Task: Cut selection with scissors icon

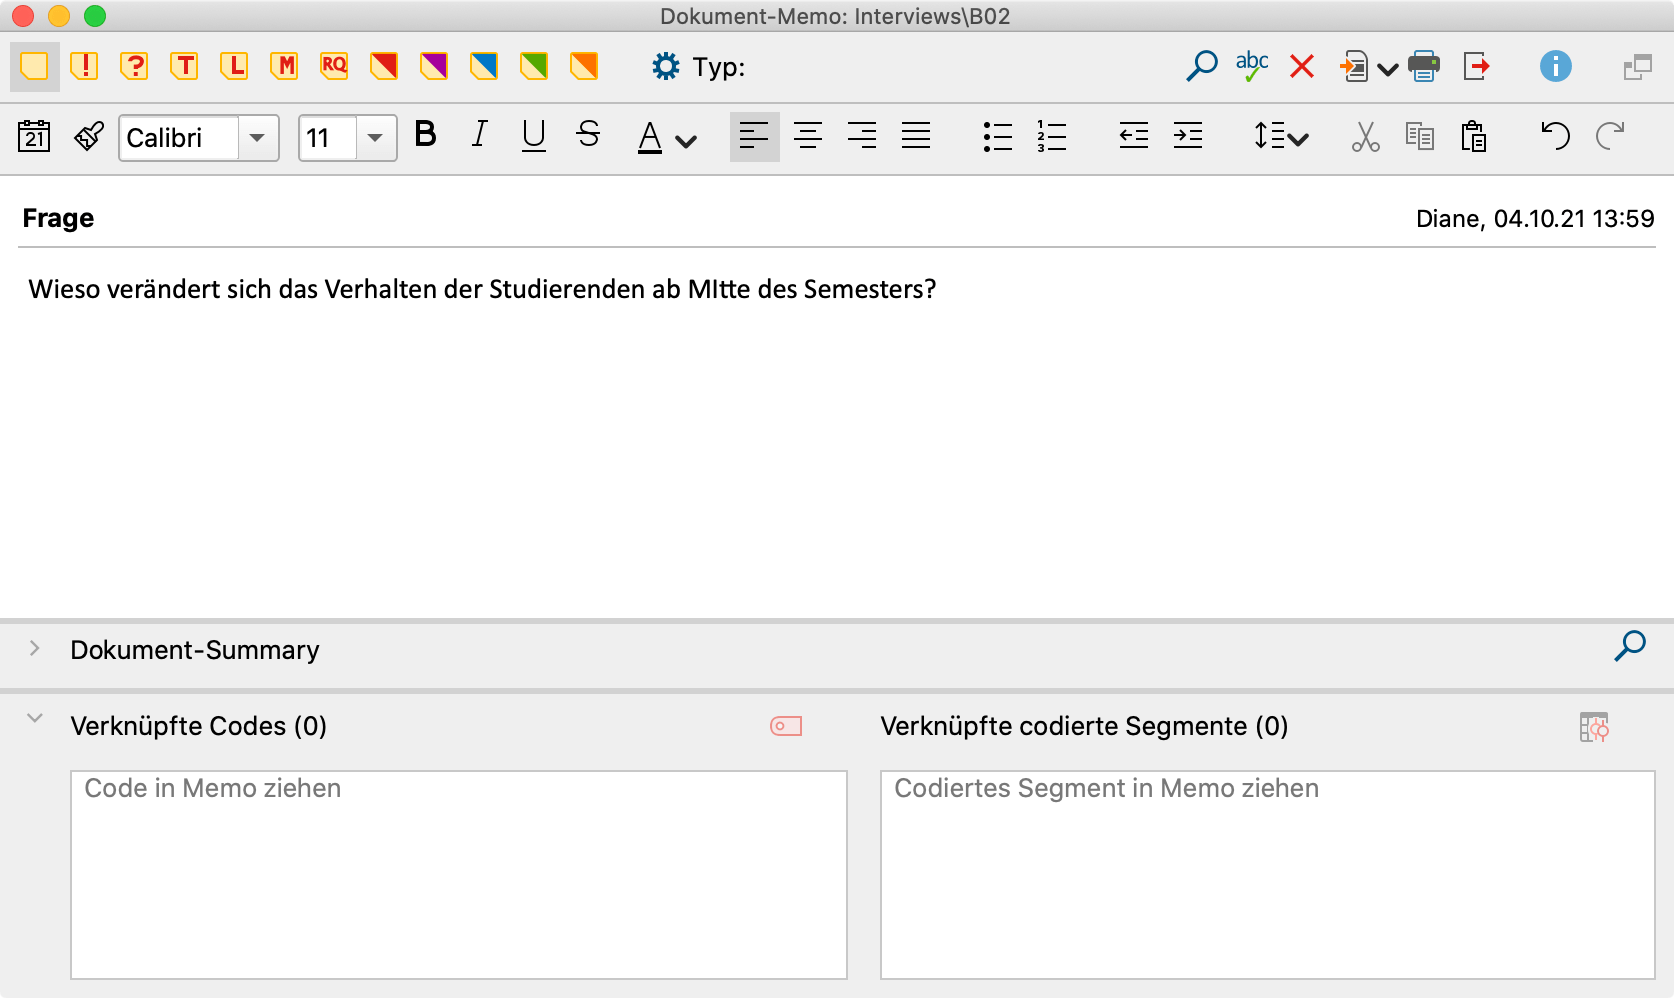Action: point(1365,137)
